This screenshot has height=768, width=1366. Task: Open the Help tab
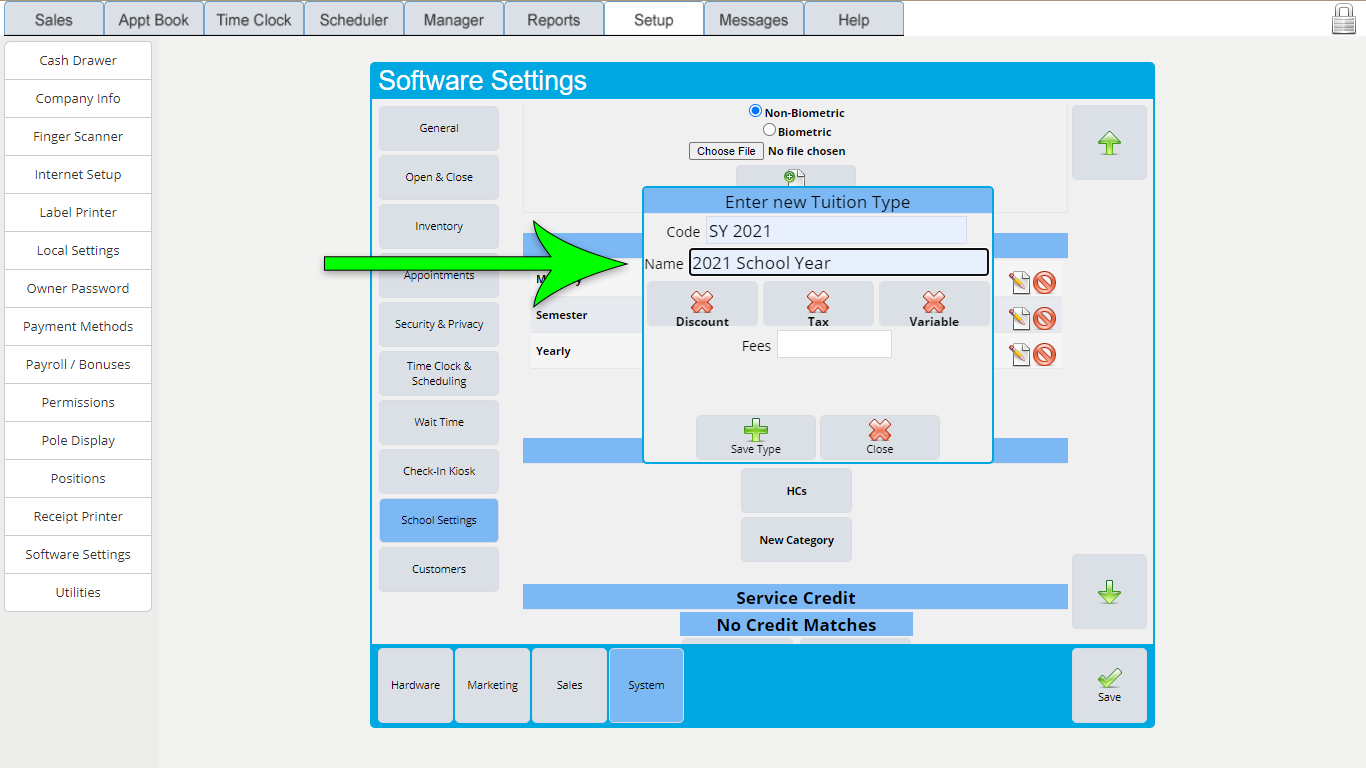(854, 19)
